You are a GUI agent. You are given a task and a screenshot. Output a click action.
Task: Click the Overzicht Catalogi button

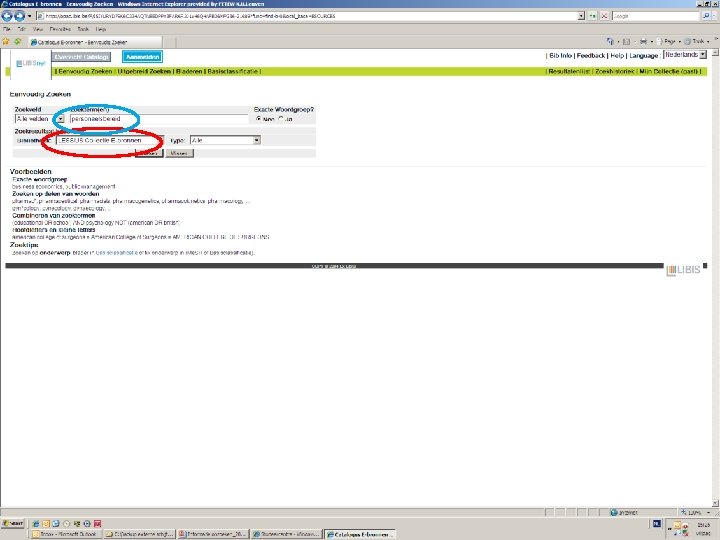[81, 57]
